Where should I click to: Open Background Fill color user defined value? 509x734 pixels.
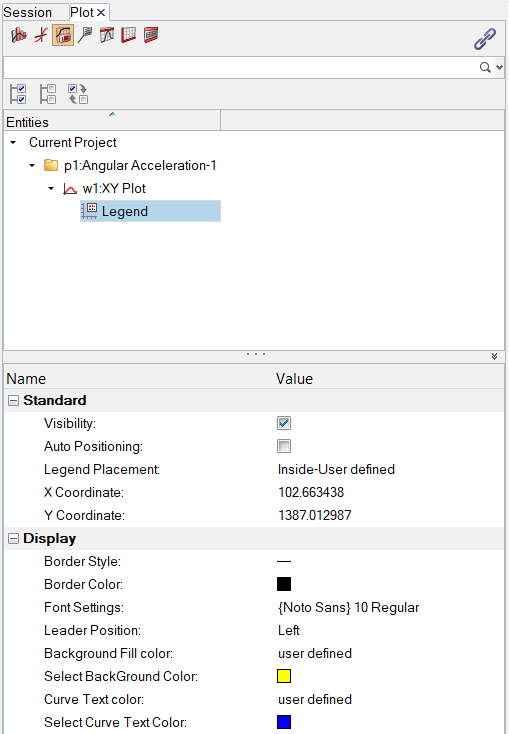(315, 653)
